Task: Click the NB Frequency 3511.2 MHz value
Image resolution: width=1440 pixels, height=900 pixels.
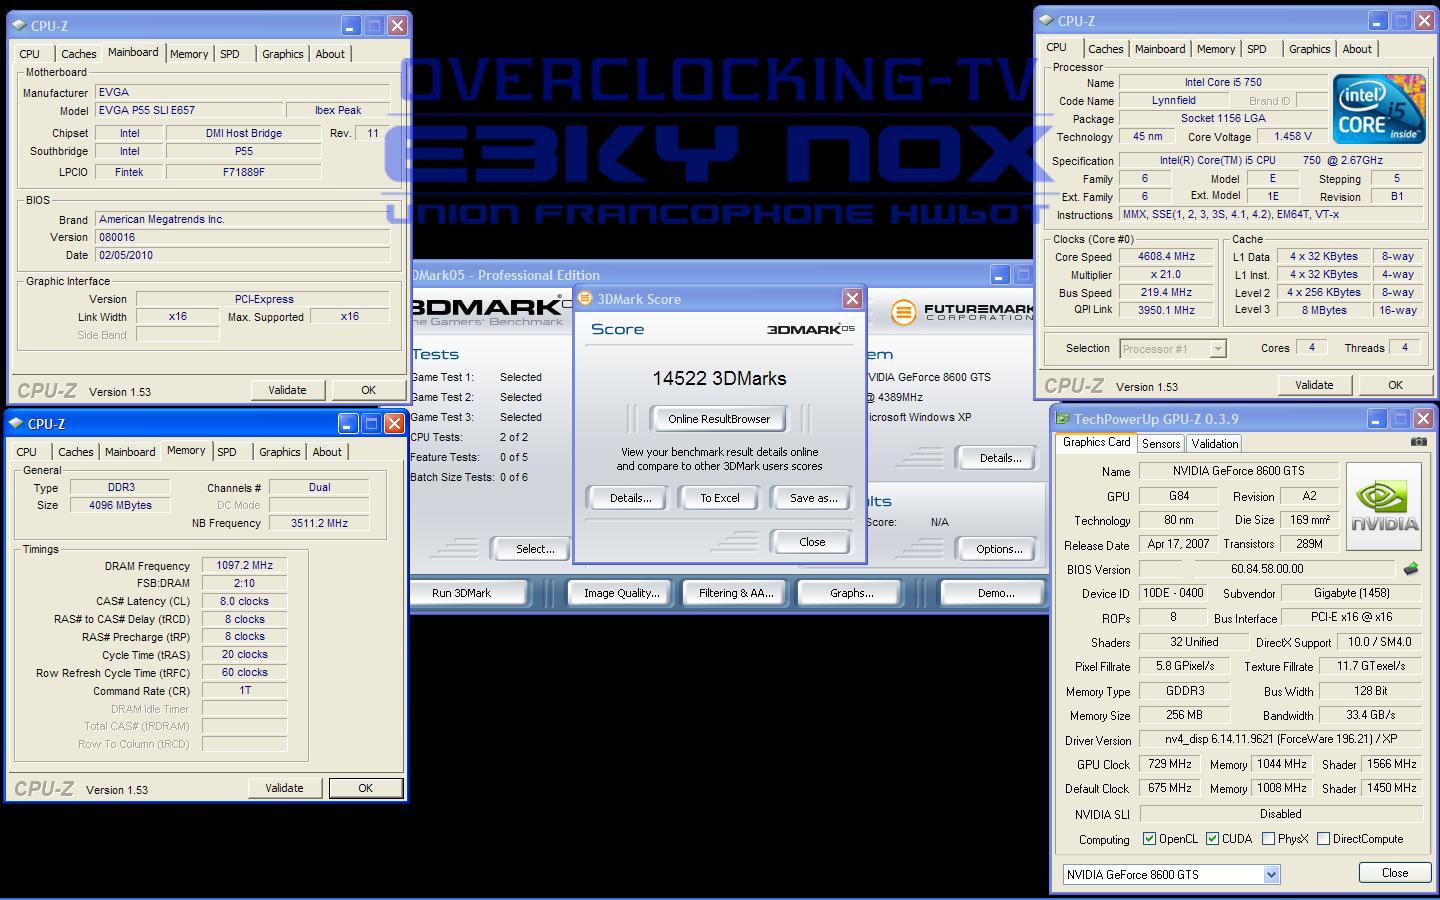Action: [319, 523]
